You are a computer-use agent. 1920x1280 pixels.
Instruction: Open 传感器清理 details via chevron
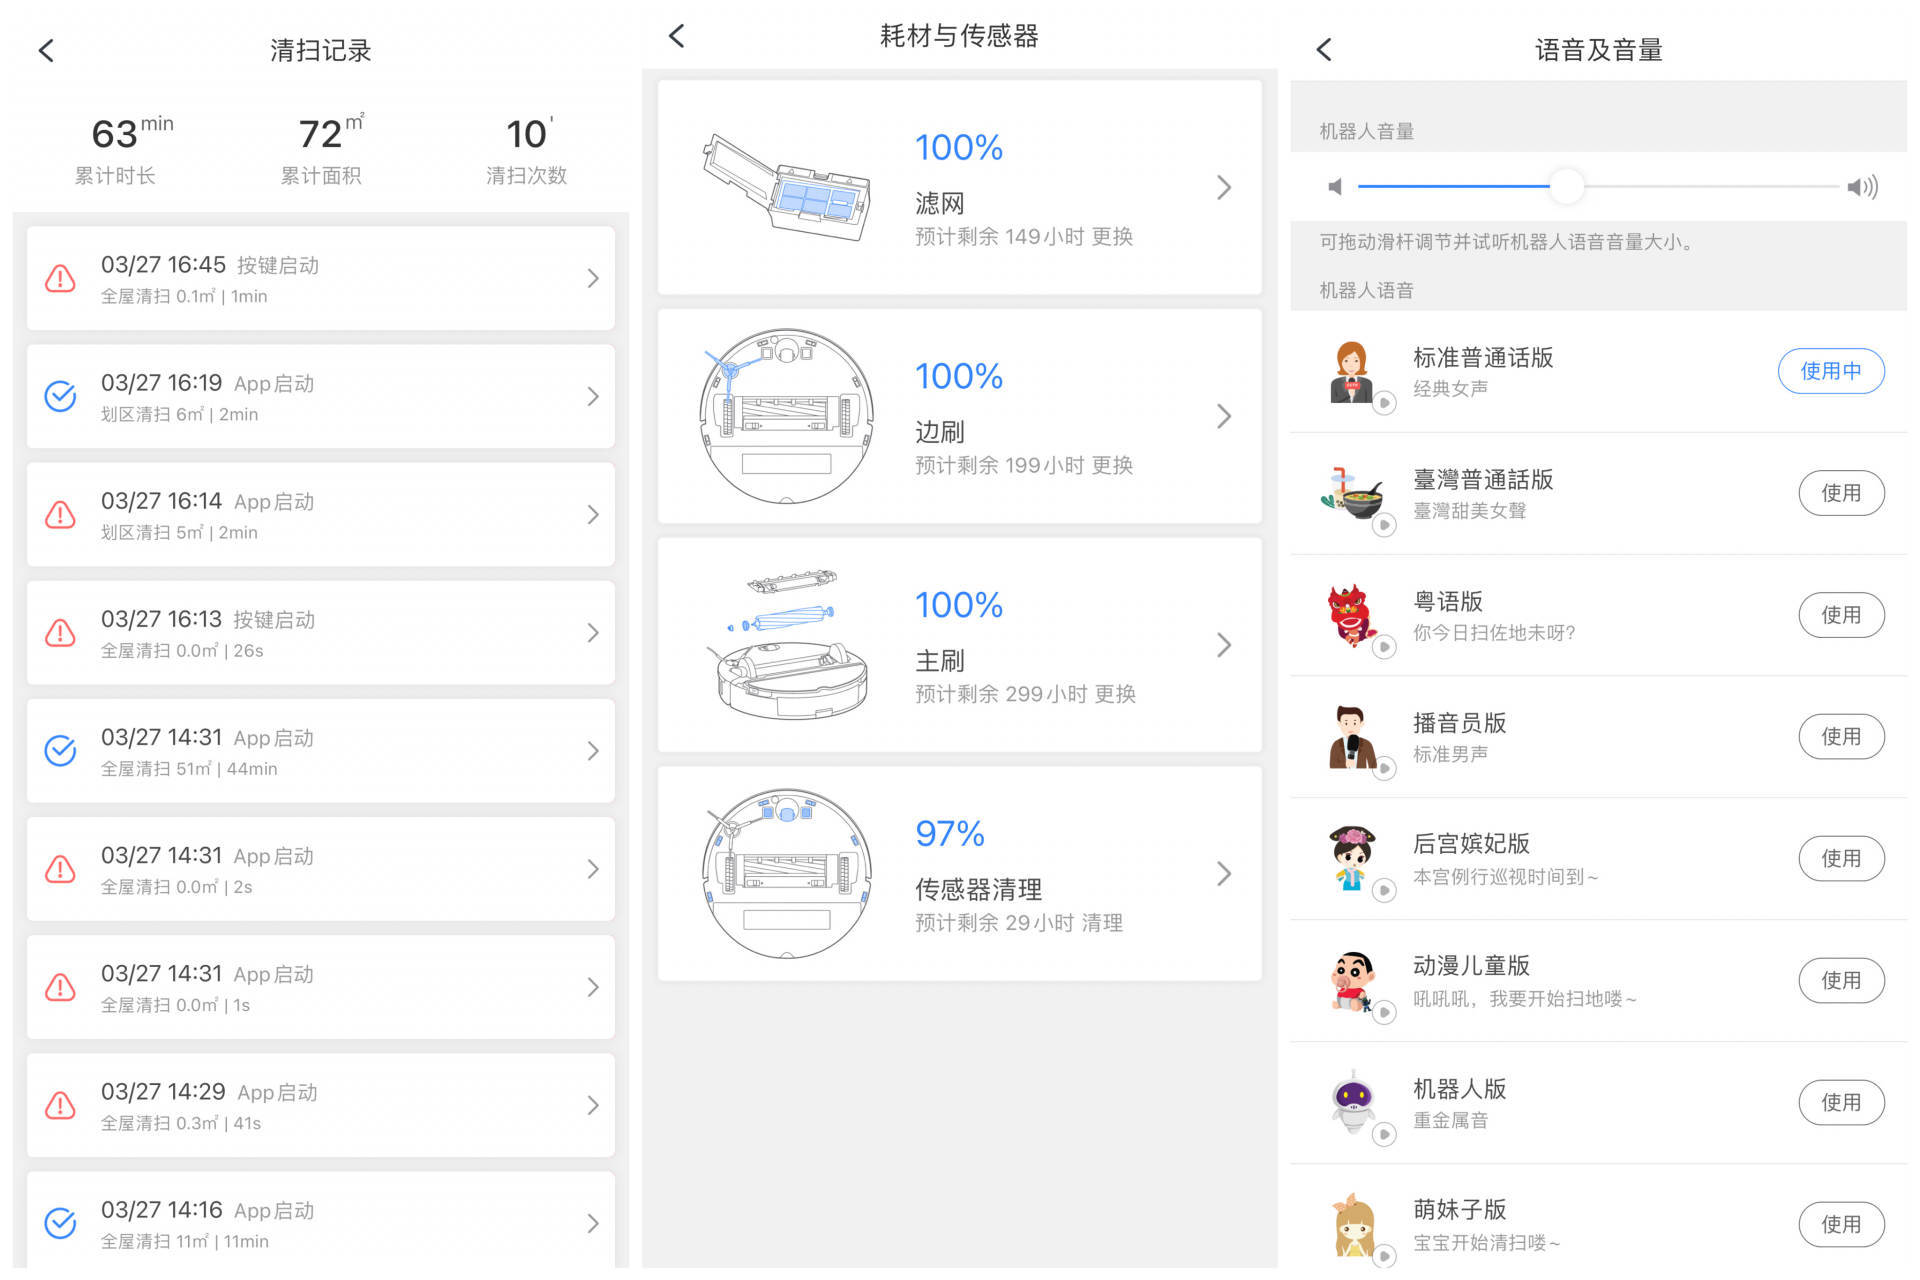[x=1223, y=874]
